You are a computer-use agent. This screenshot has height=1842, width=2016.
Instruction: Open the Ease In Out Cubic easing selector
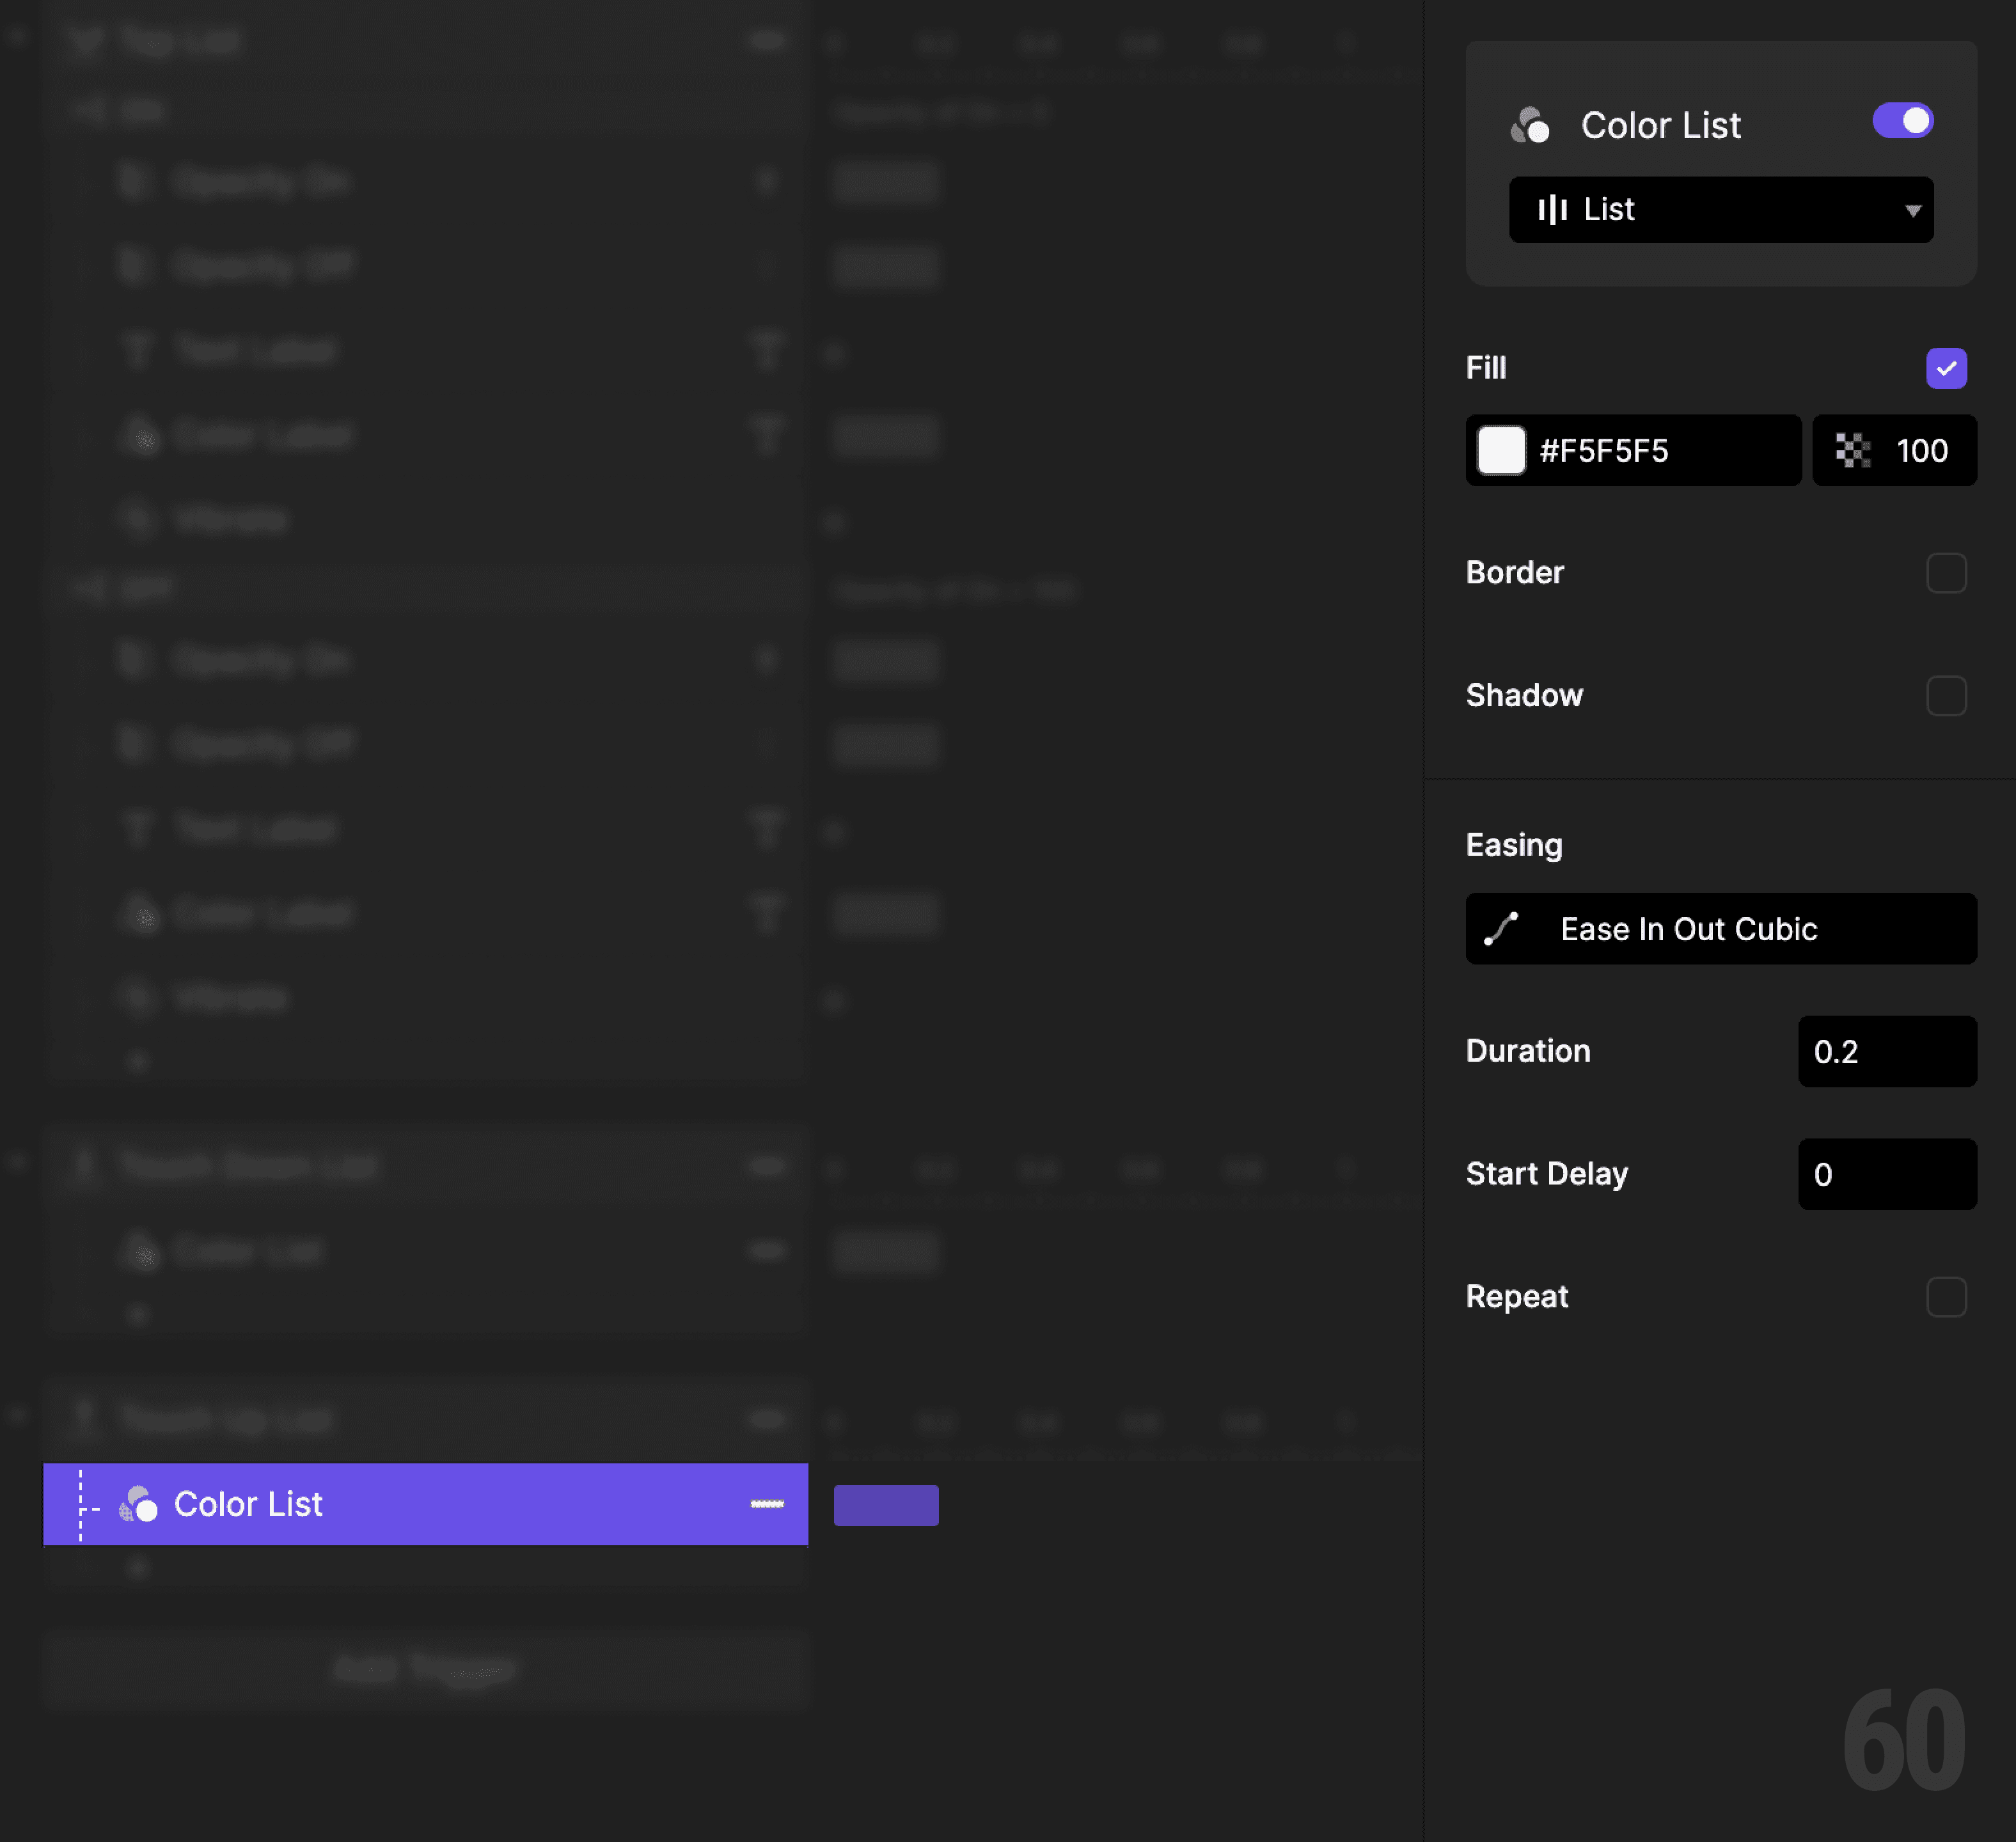1720,928
